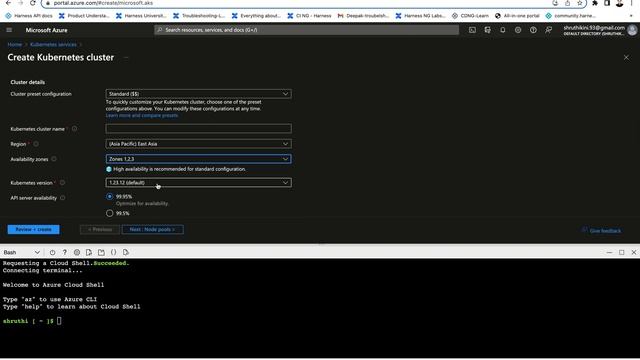Click info icon next to API server availability
This screenshot has height=360, width=640.
(x=62, y=198)
